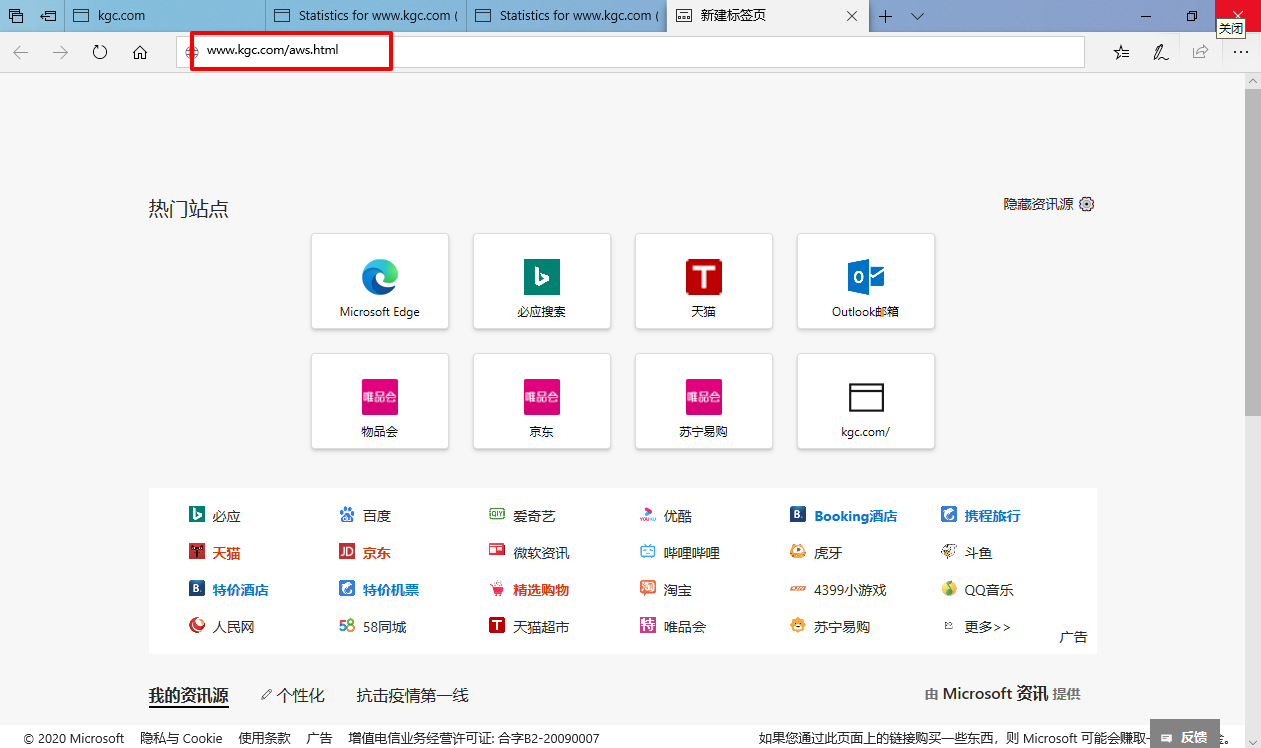Open the 个性化 tab
The width and height of the screenshot is (1261, 748).
coord(293,696)
